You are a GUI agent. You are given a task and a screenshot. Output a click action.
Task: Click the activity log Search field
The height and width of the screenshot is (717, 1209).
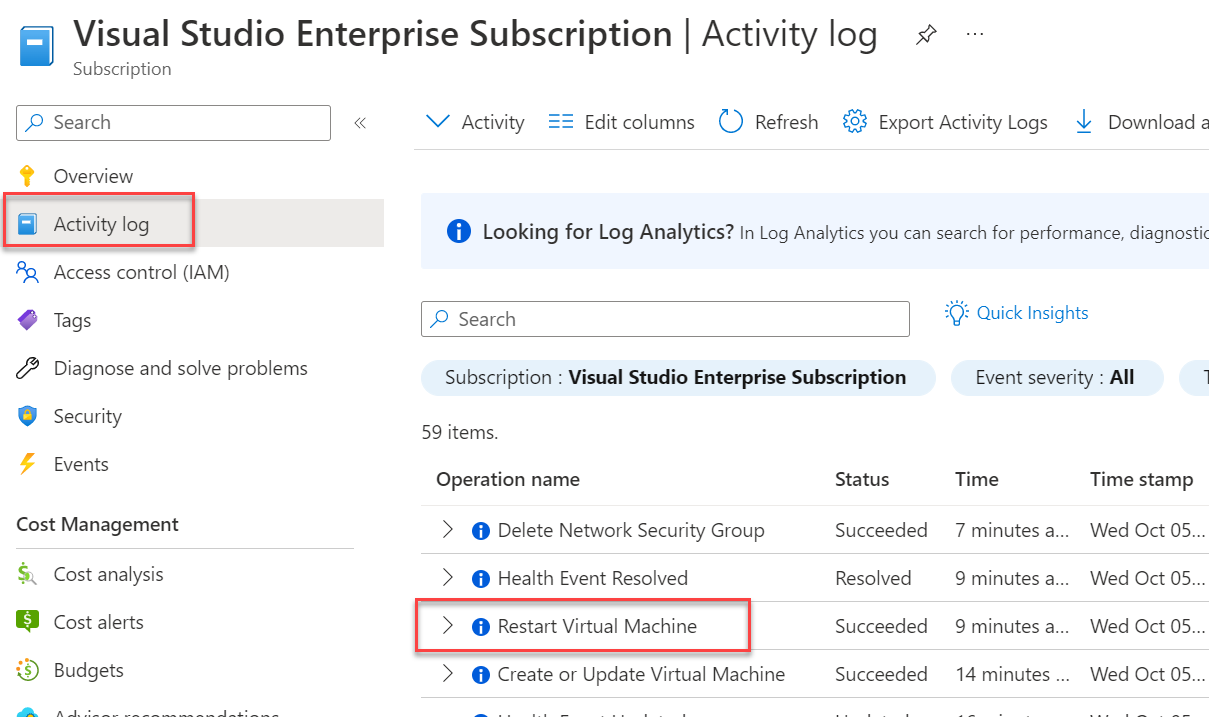click(665, 320)
